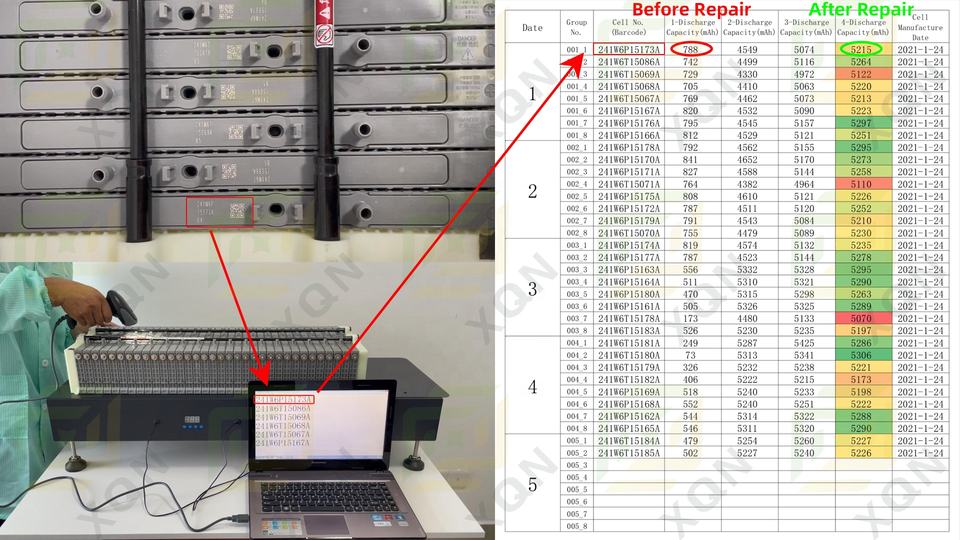Select the group number cell 001_4

[x=576, y=86]
